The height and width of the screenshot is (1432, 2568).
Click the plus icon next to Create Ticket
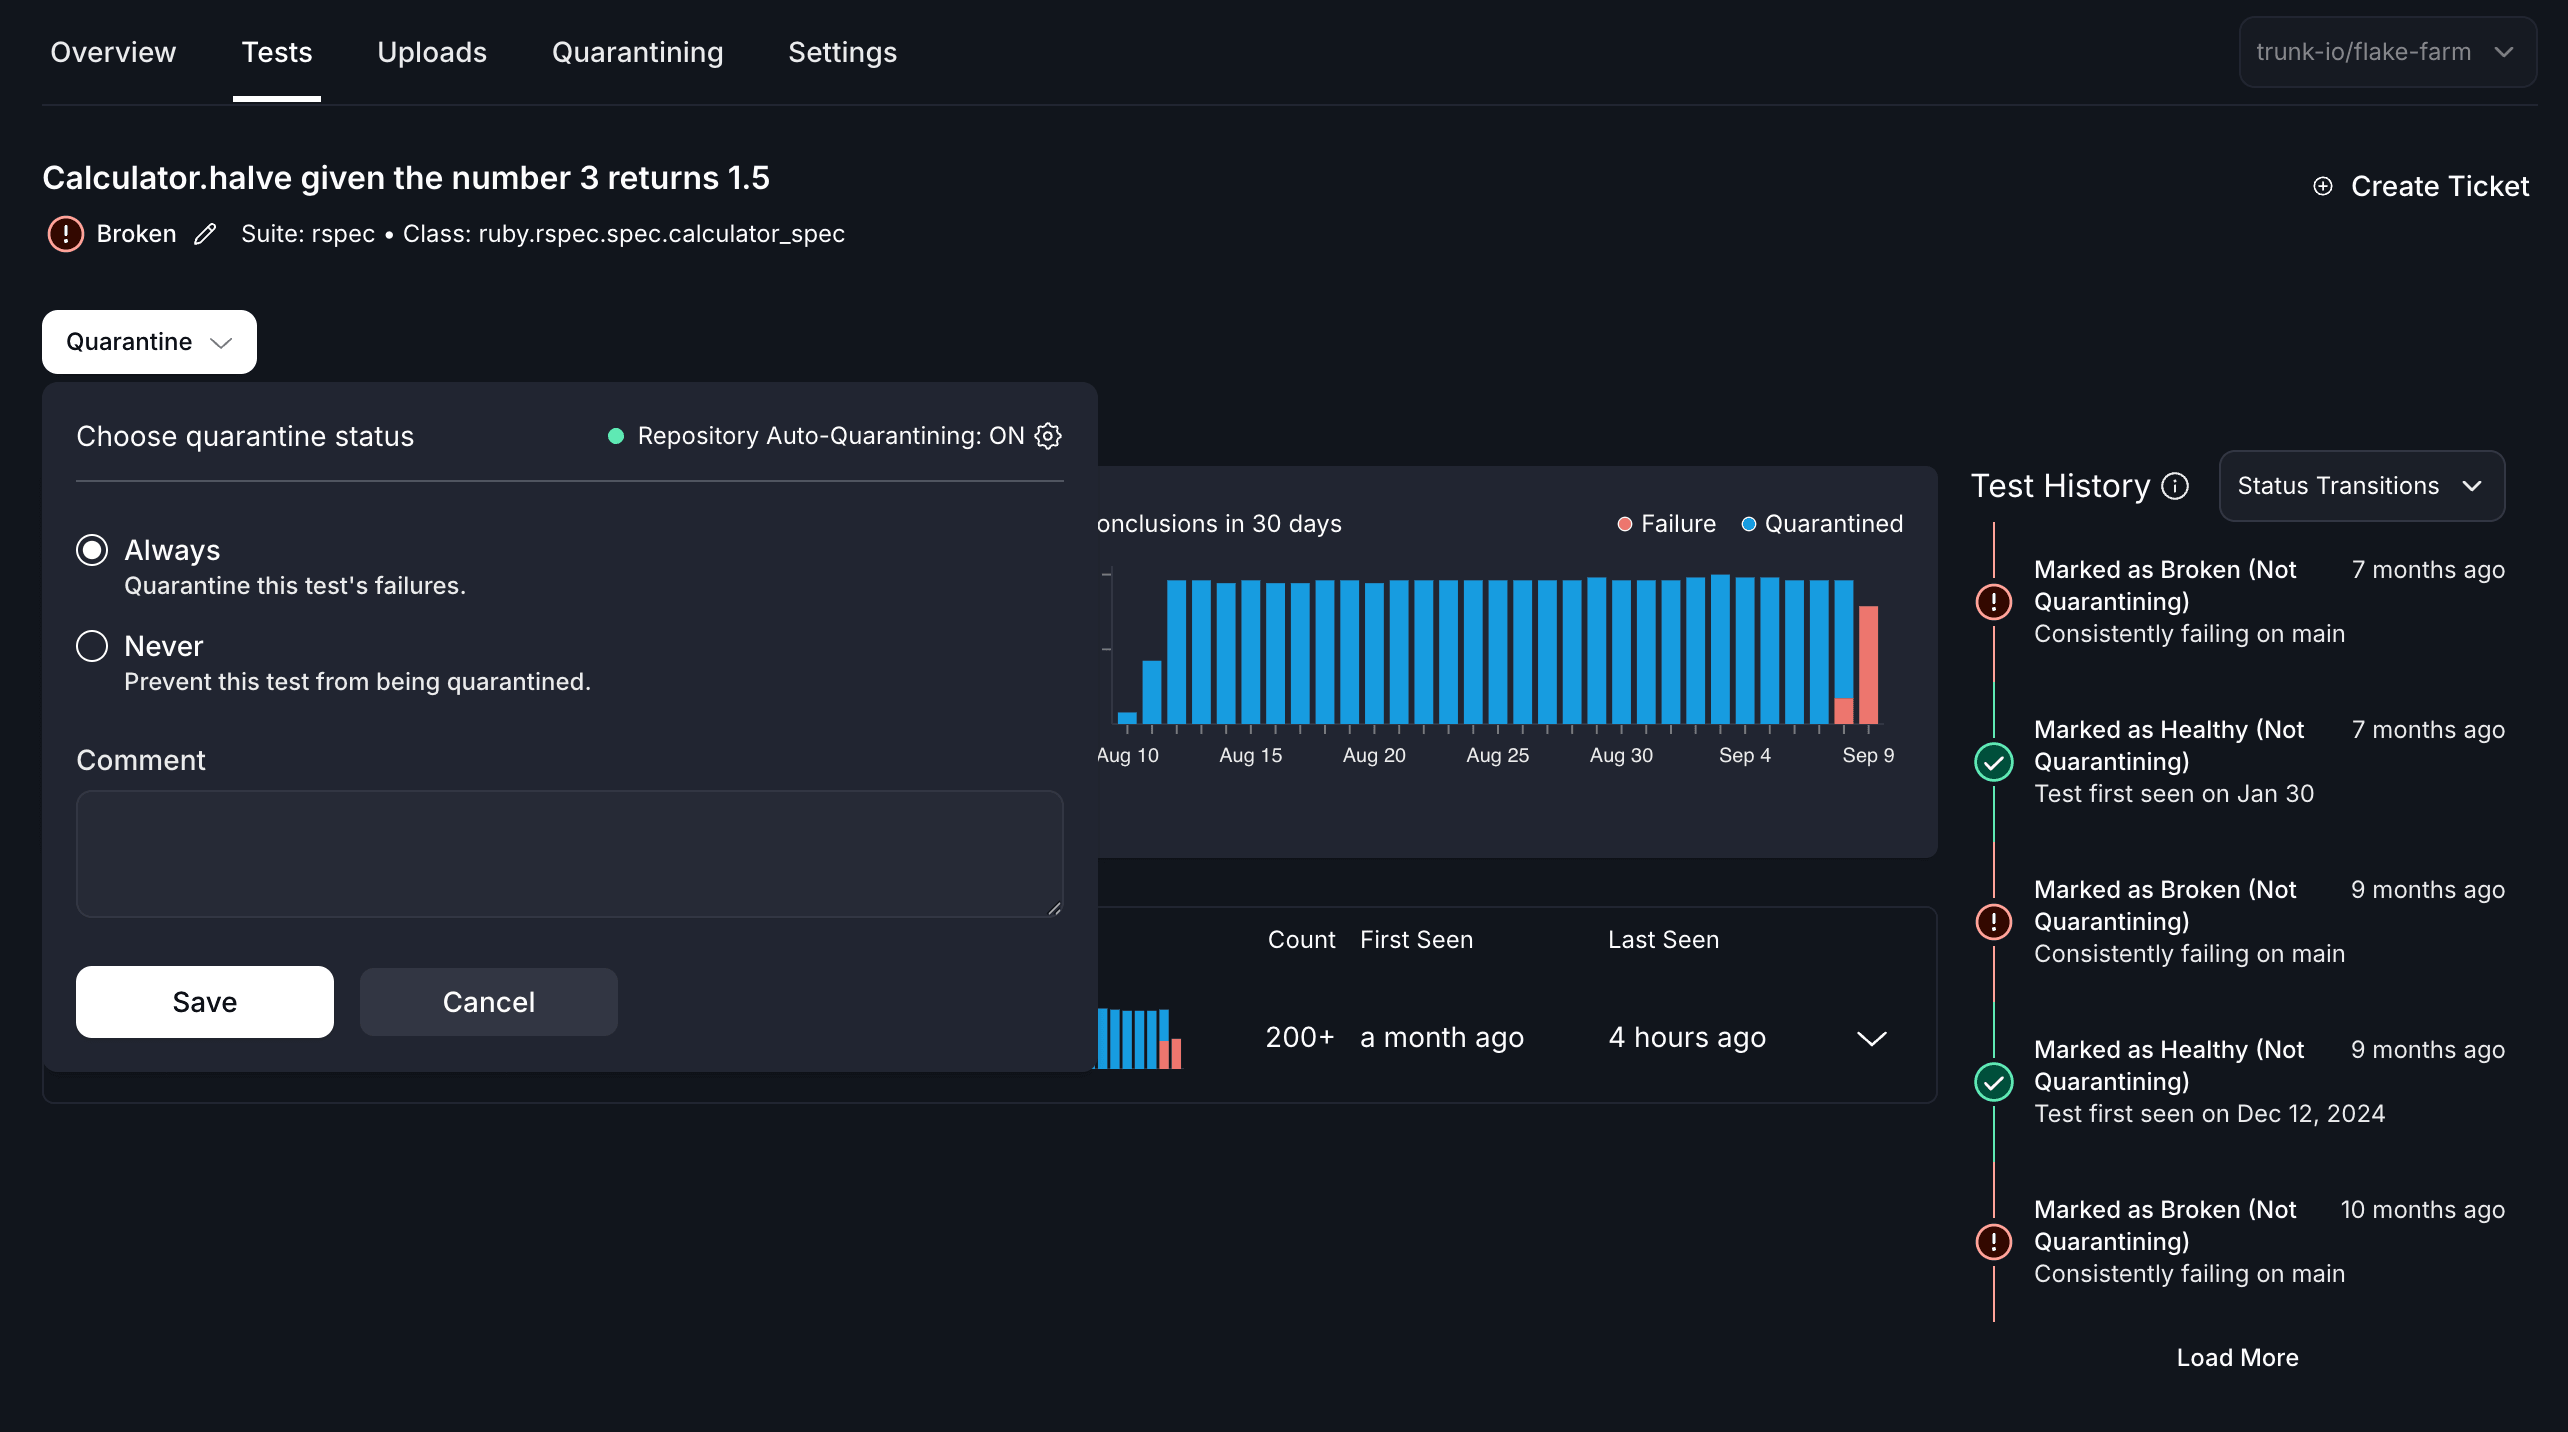pyautogui.click(x=2323, y=186)
